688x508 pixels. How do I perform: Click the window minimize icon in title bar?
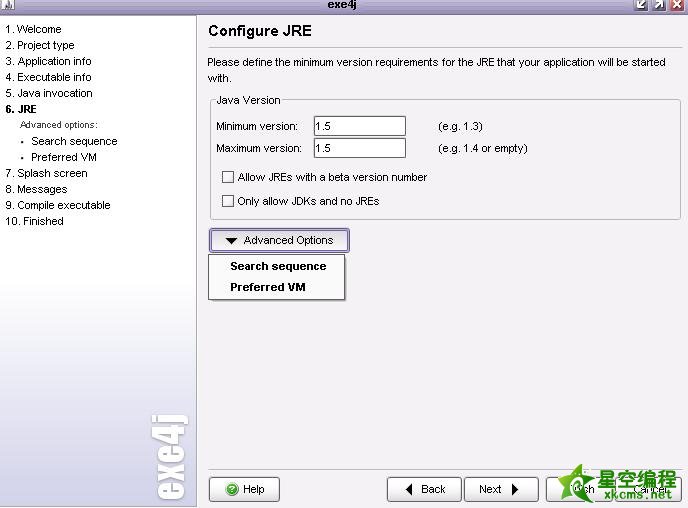(x=641, y=5)
